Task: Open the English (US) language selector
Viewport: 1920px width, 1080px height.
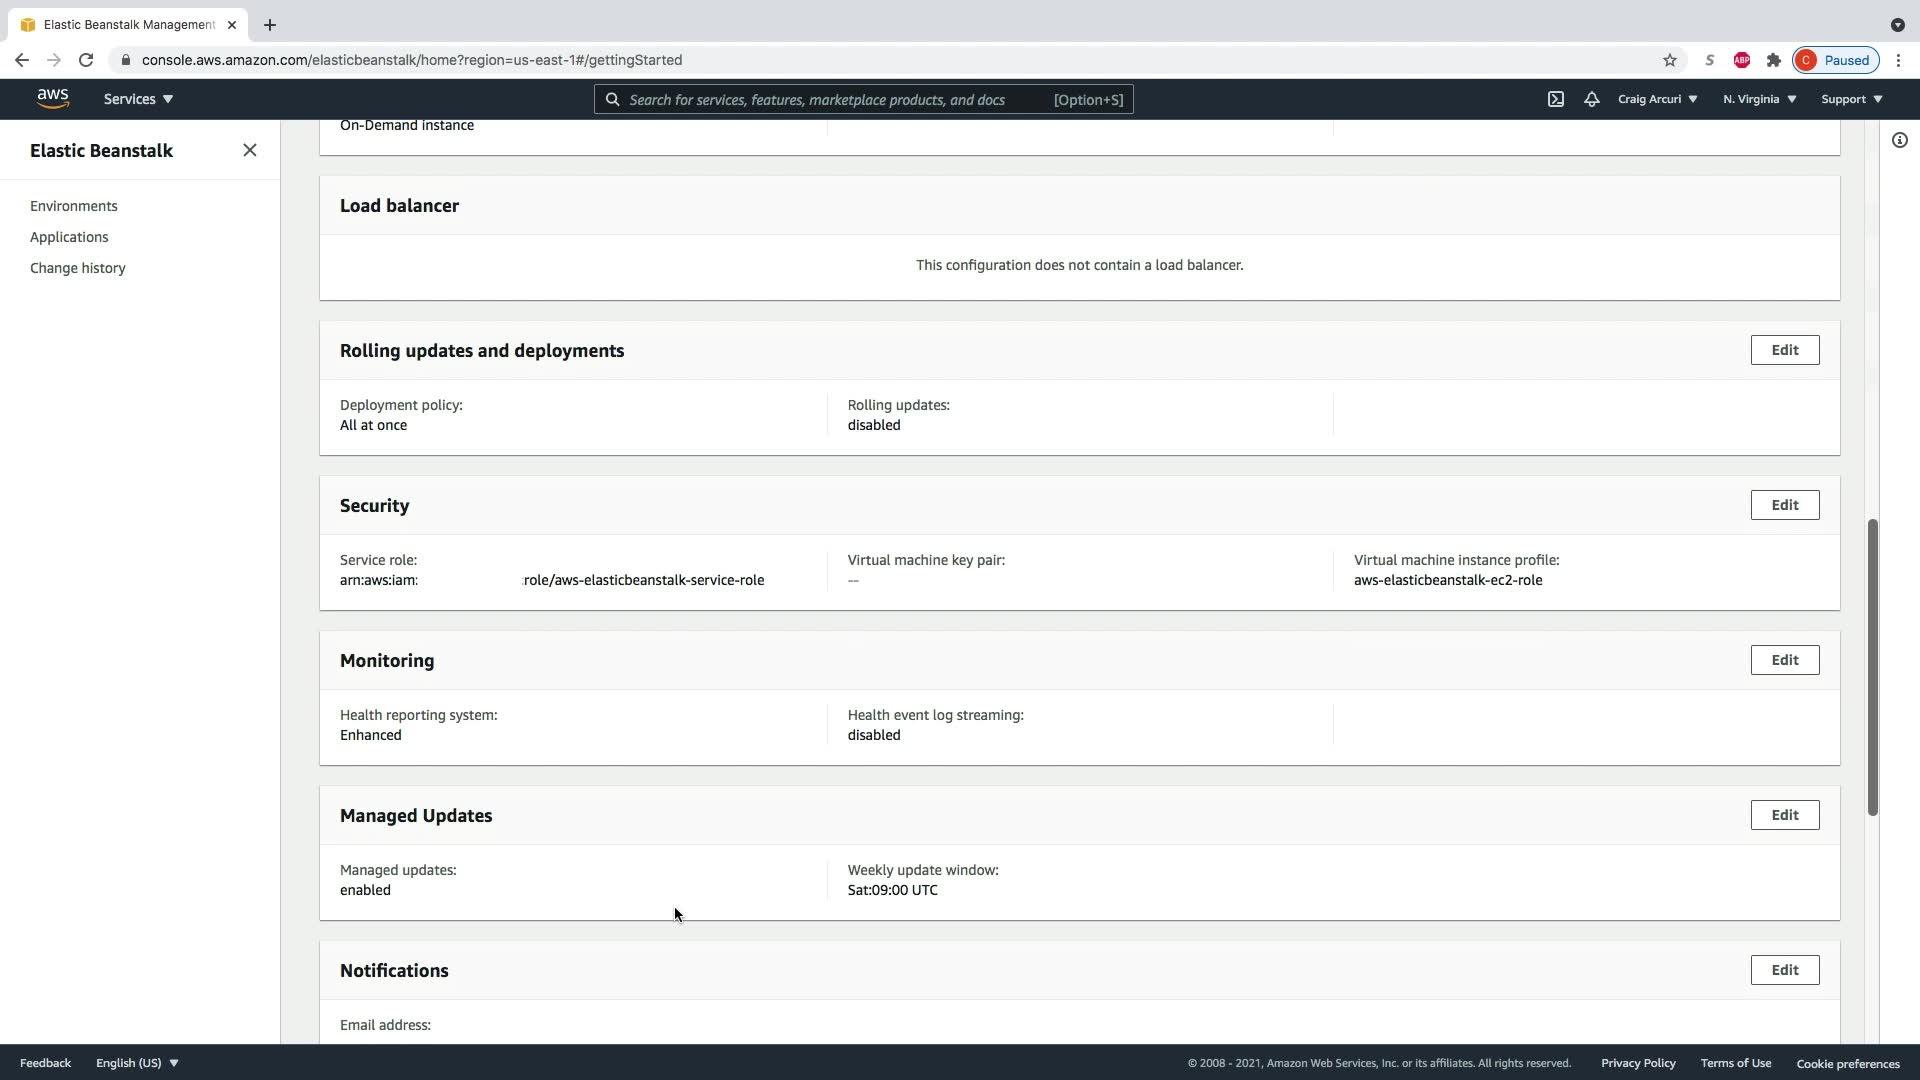Action: coord(137,1063)
